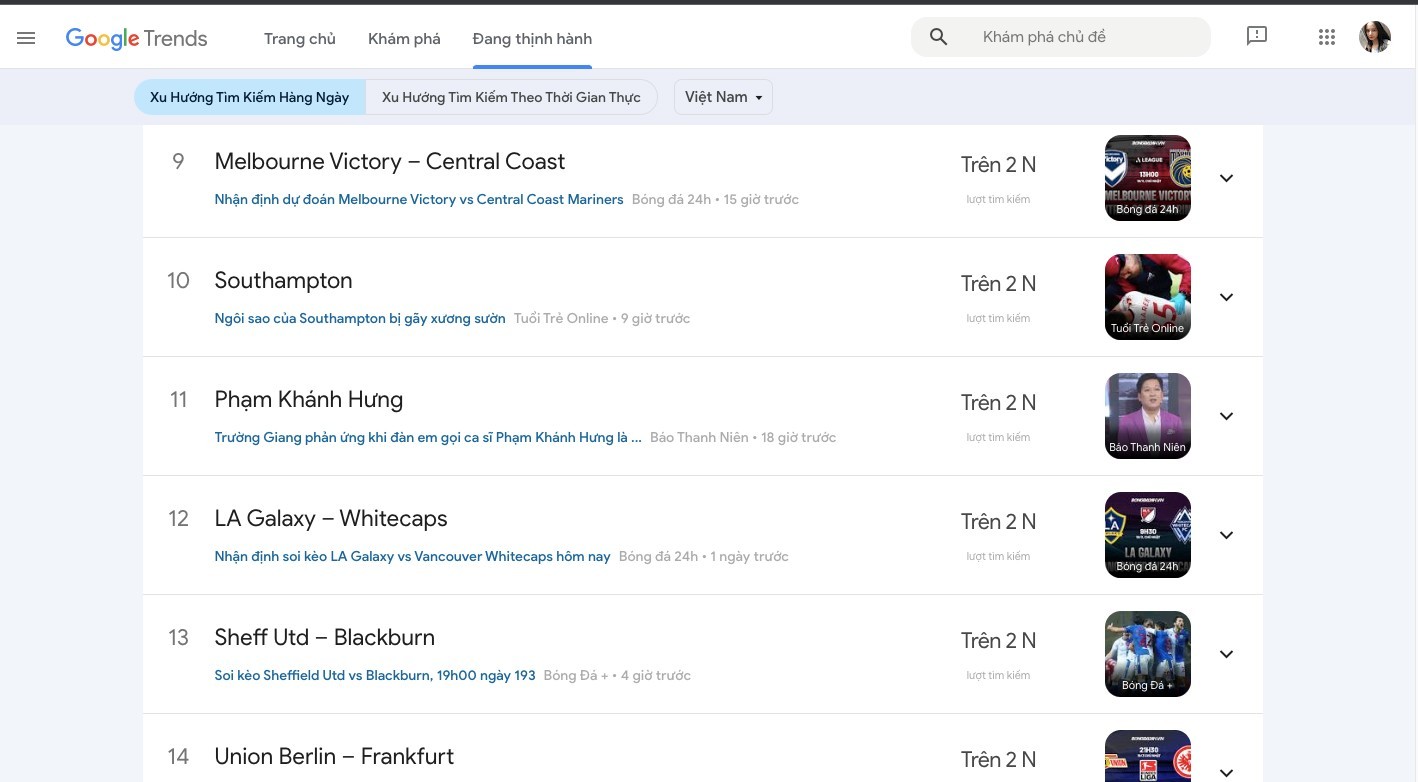The width and height of the screenshot is (1418, 782).
Task: Expand the Melbourne Victory – Central Coast row
Action: (1226, 178)
